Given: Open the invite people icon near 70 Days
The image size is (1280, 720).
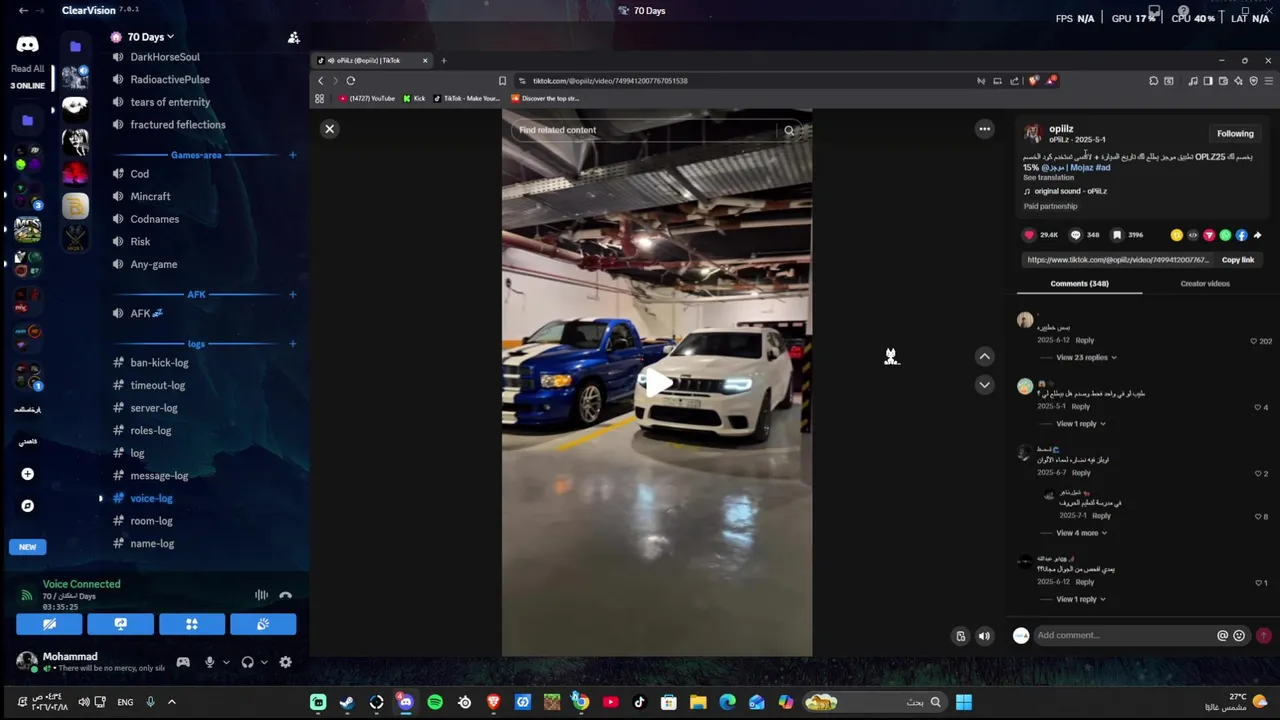Looking at the screenshot, I should pyautogui.click(x=293, y=37).
